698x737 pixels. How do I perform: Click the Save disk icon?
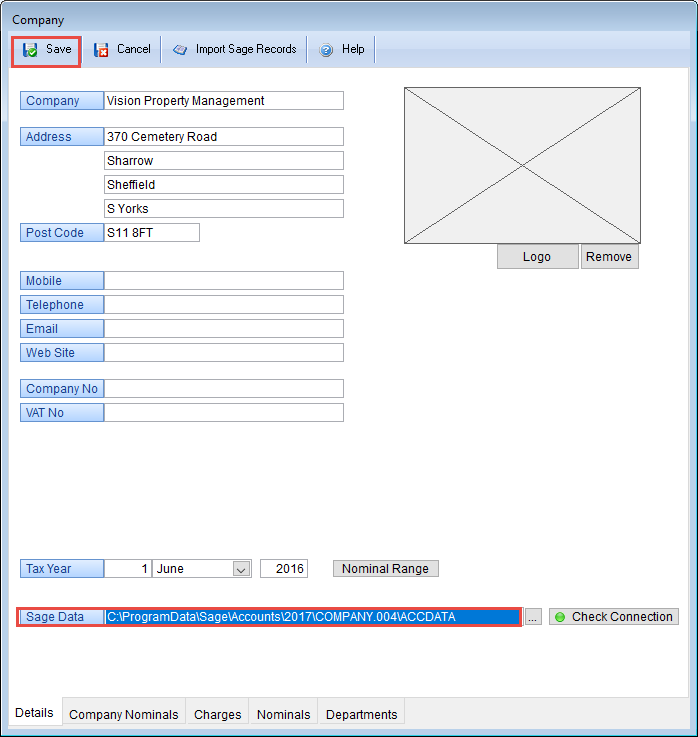pyautogui.click(x=30, y=50)
